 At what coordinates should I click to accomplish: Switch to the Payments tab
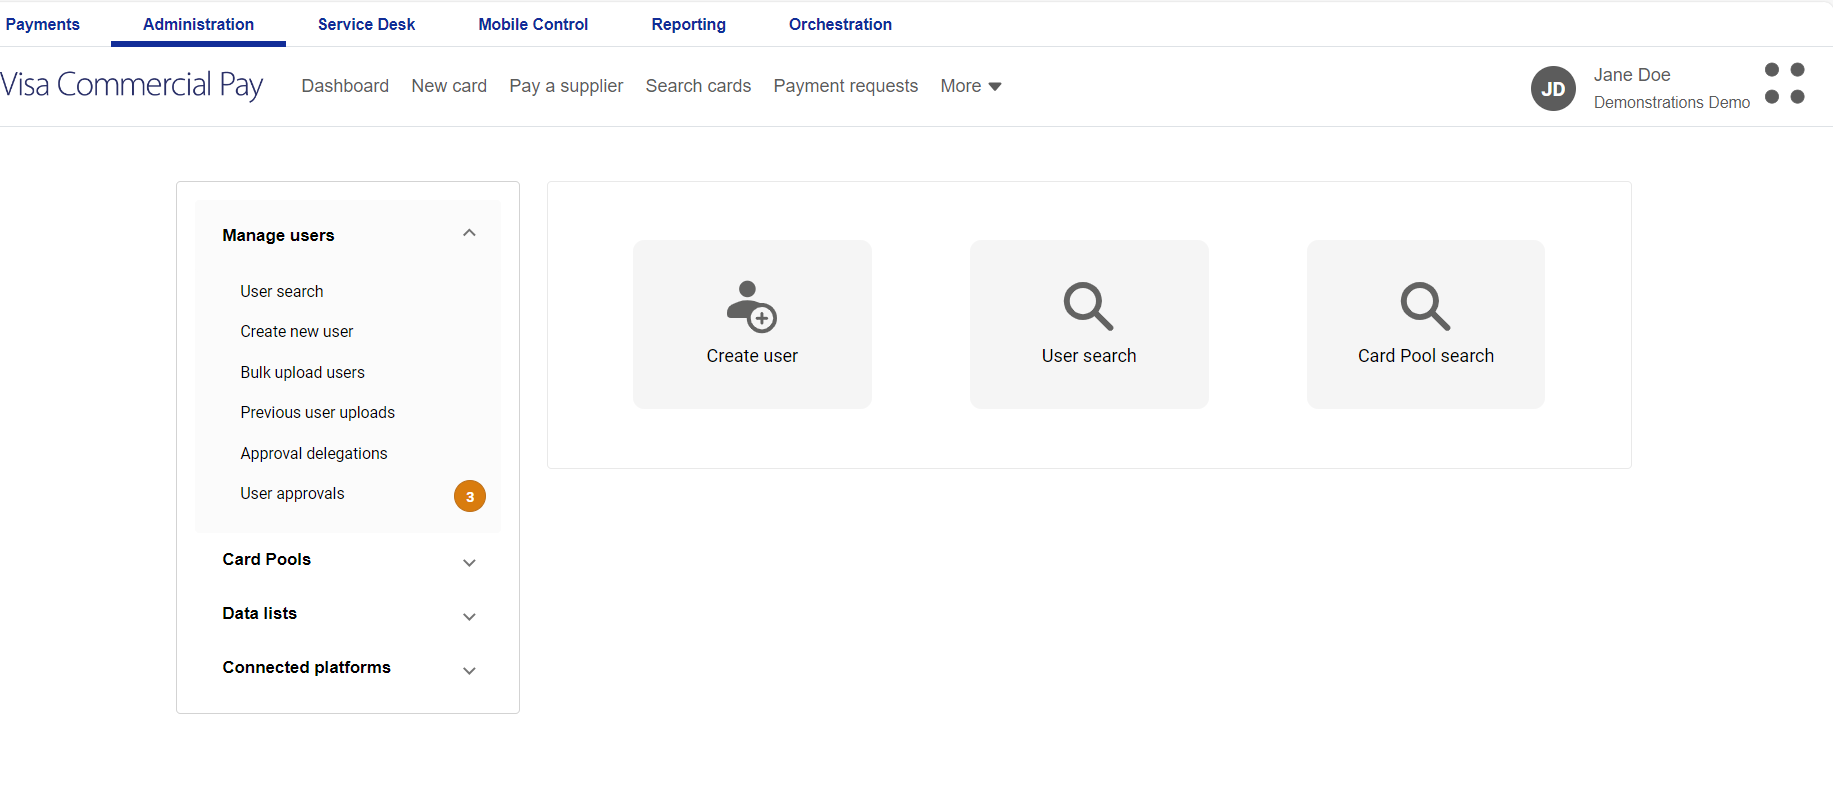tap(43, 24)
